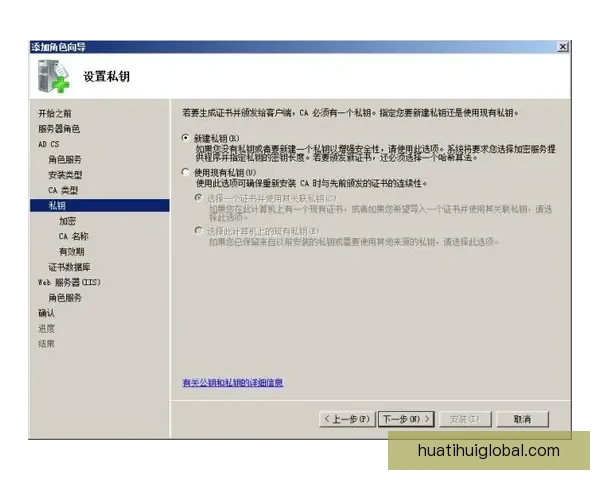Go to the 确认 step
Viewport: 600px width, 480px height.
[x=46, y=313]
